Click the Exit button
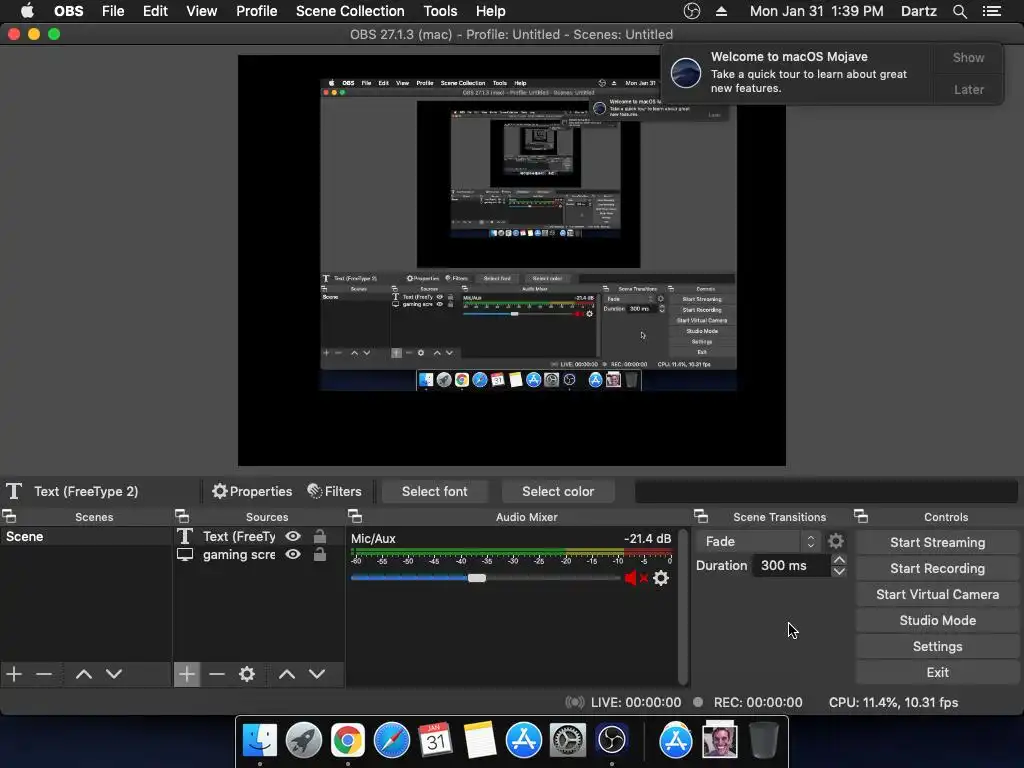Viewport: 1024px width, 768px height. (937, 673)
